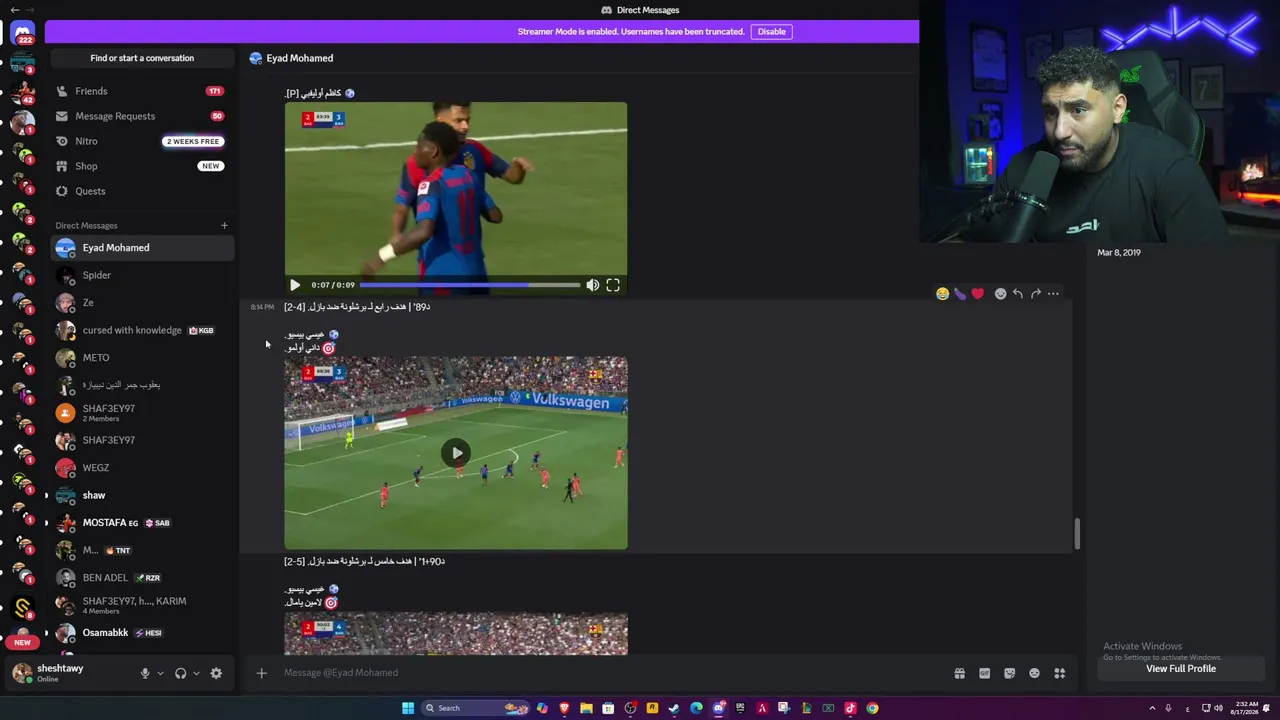The width and height of the screenshot is (1280, 720).
Task: Forward the hovered message
Action: [1036, 294]
